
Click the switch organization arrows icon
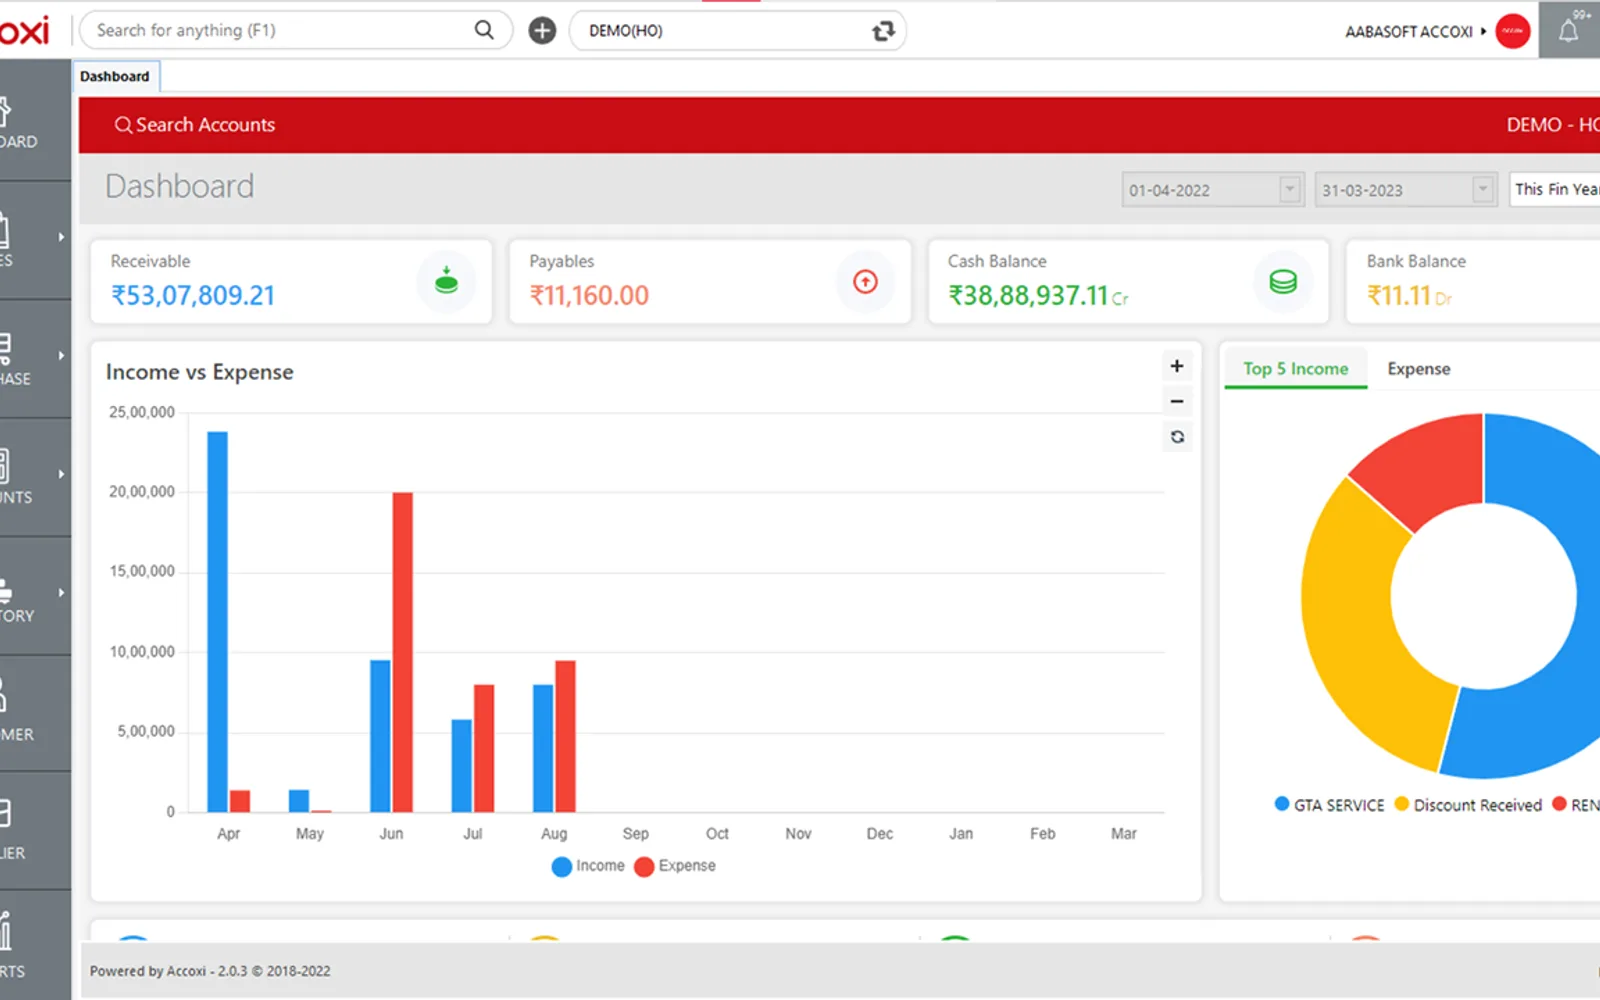pos(883,31)
